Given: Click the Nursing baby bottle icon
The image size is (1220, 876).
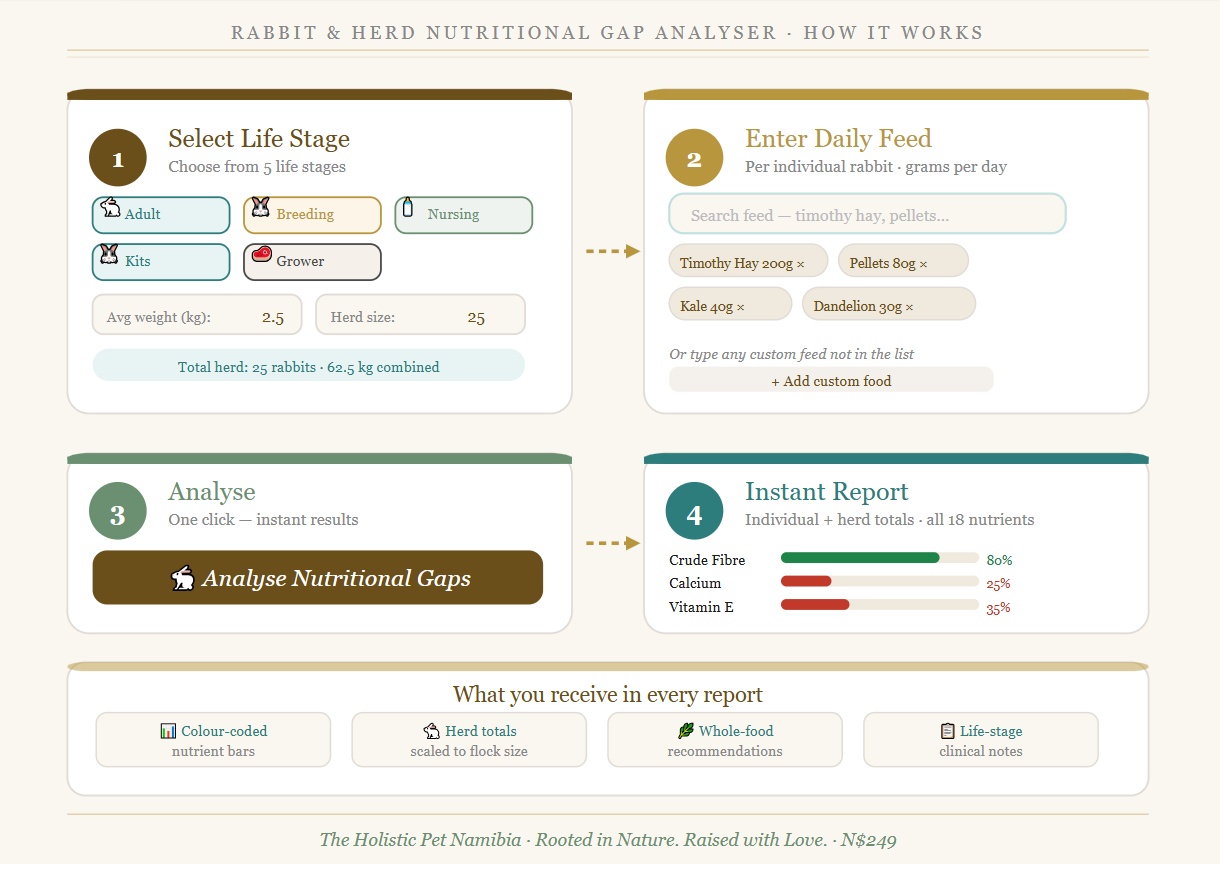Looking at the screenshot, I should tap(408, 208).
